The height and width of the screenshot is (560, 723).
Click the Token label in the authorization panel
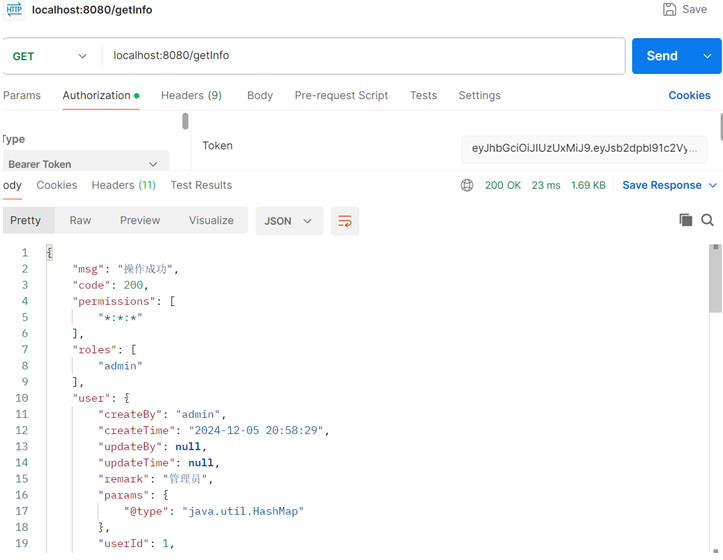217,146
